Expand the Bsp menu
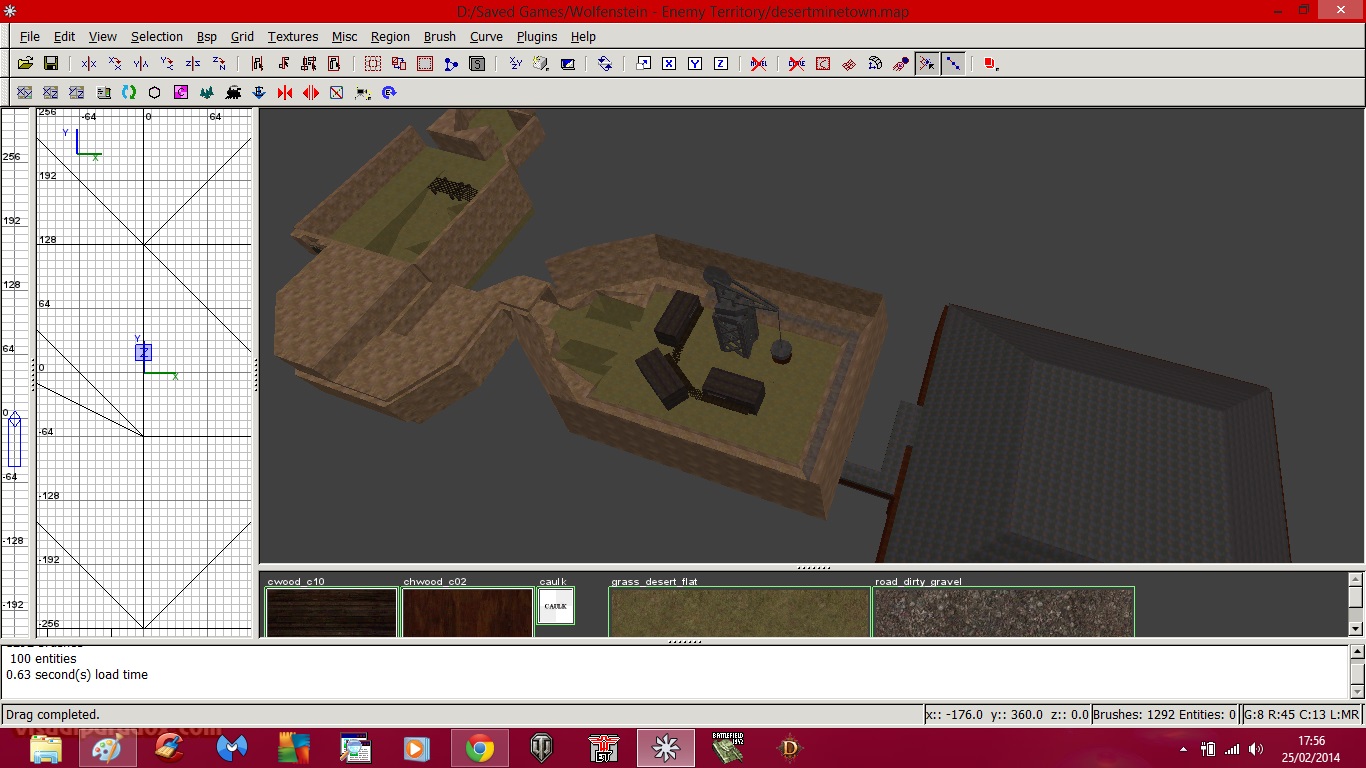This screenshot has width=1366, height=768. pos(206,36)
